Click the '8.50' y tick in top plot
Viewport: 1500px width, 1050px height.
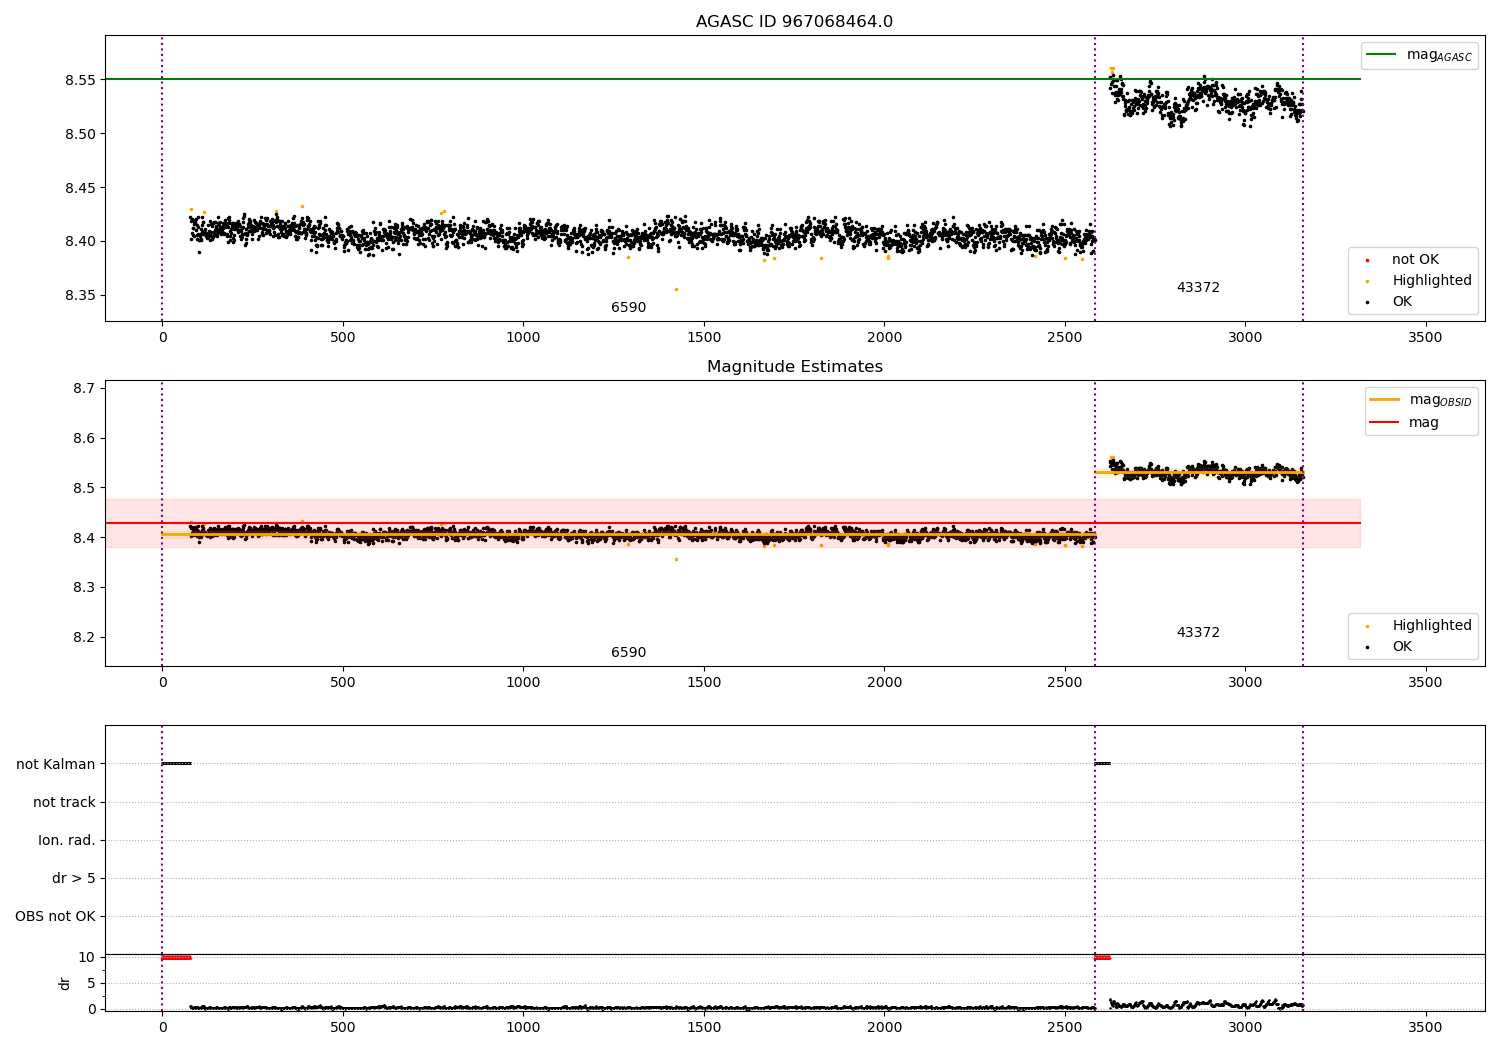pyautogui.click(x=80, y=134)
